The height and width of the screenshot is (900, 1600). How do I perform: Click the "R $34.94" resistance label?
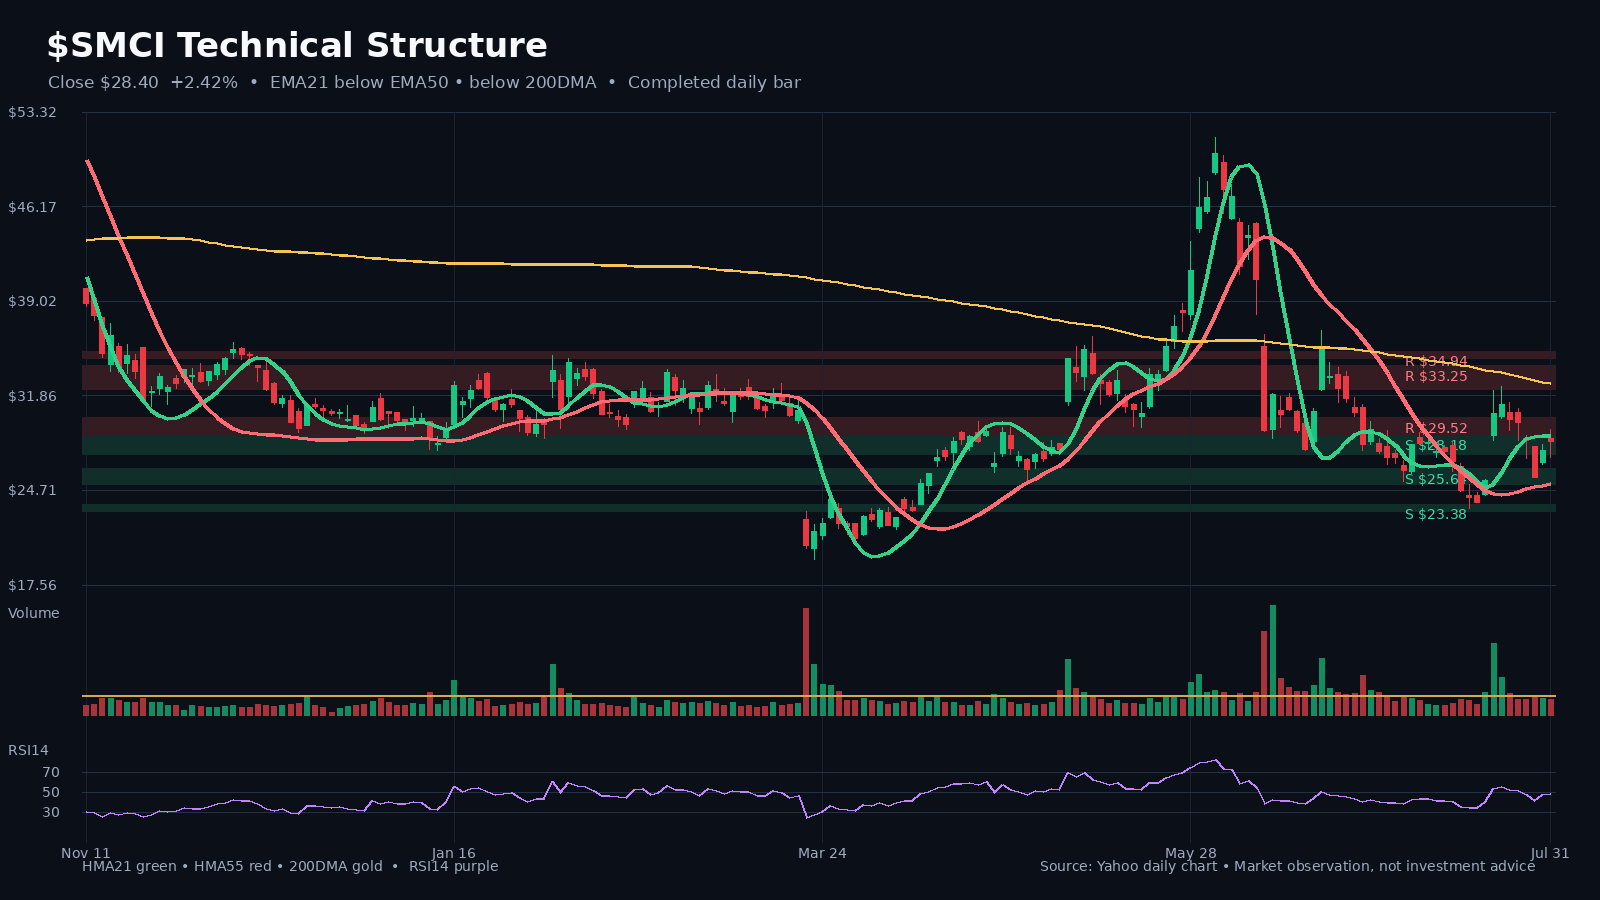(x=1436, y=361)
